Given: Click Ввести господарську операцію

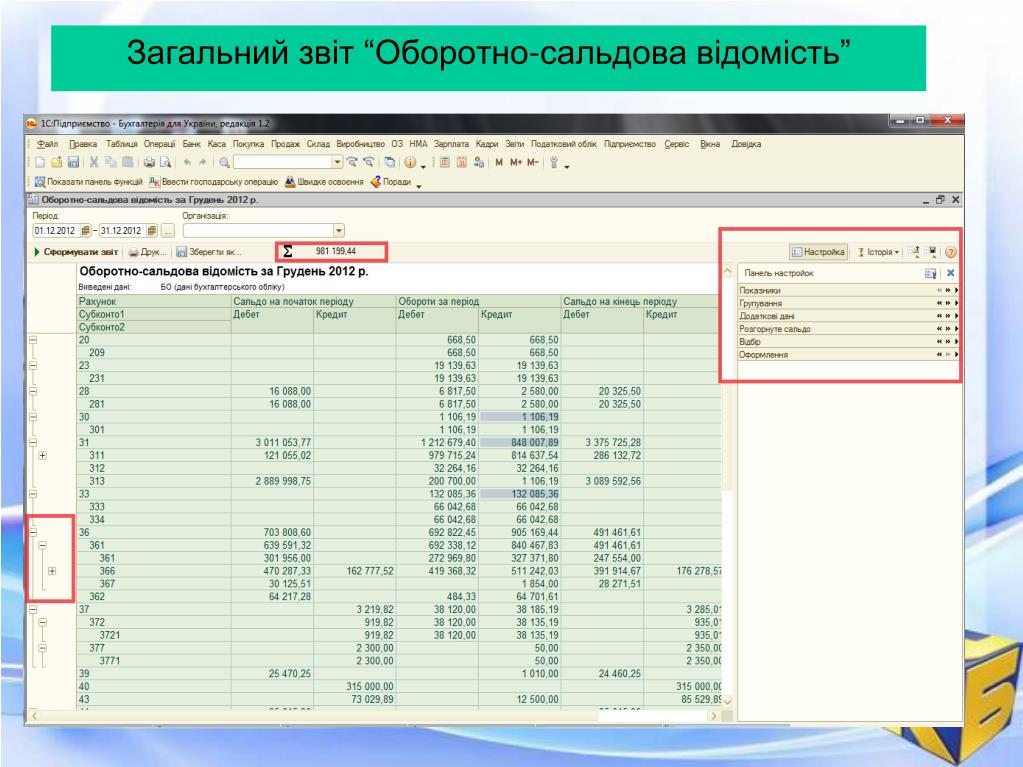Looking at the screenshot, I should pyautogui.click(x=214, y=182).
